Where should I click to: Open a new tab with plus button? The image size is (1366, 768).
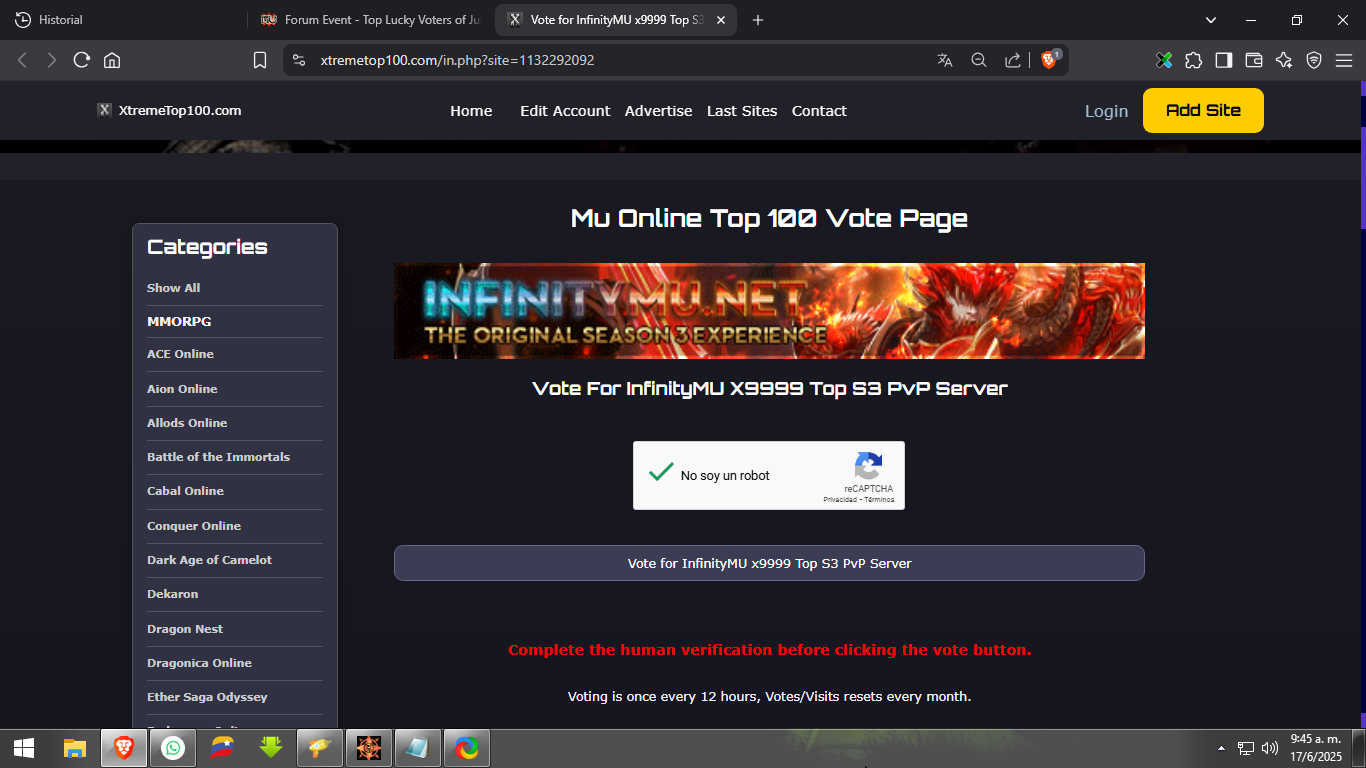pyautogui.click(x=758, y=20)
